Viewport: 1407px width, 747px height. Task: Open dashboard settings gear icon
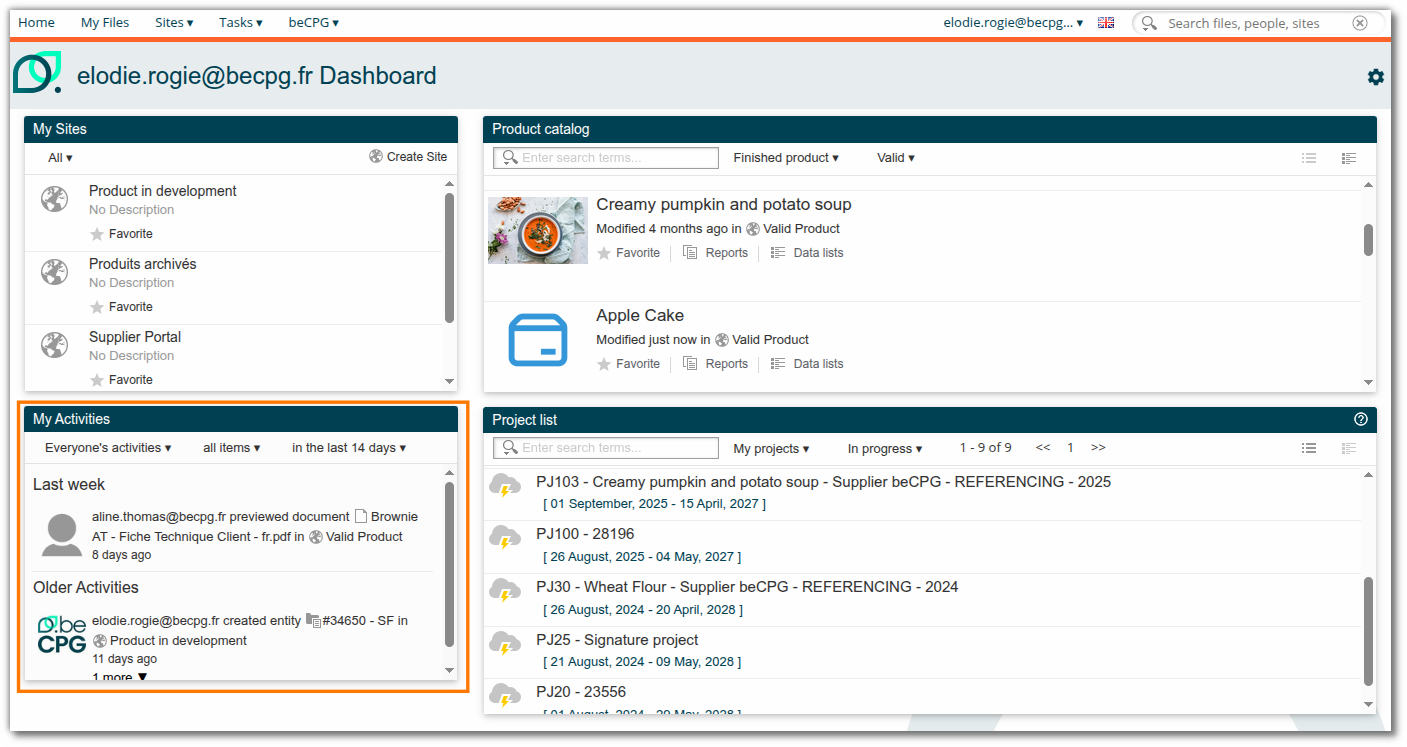(1376, 77)
